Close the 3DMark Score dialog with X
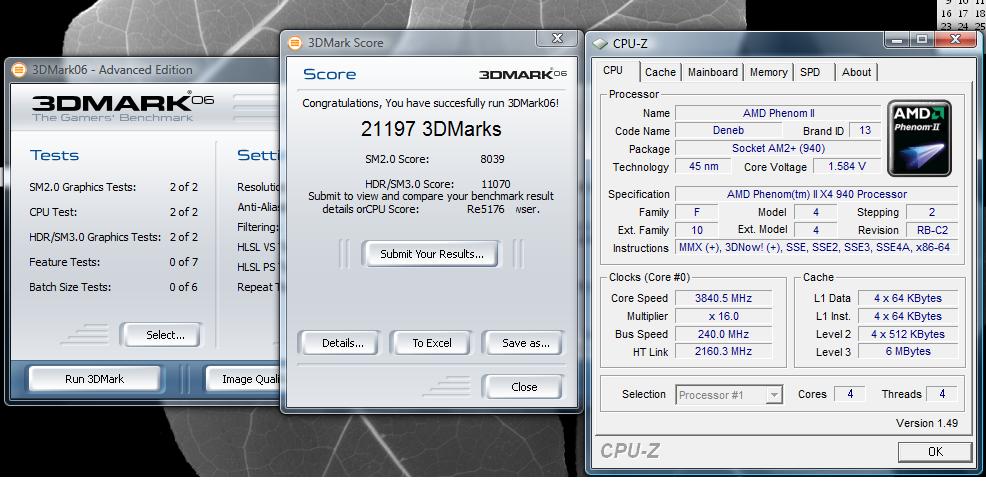The width and height of the screenshot is (986, 504). 557,38
